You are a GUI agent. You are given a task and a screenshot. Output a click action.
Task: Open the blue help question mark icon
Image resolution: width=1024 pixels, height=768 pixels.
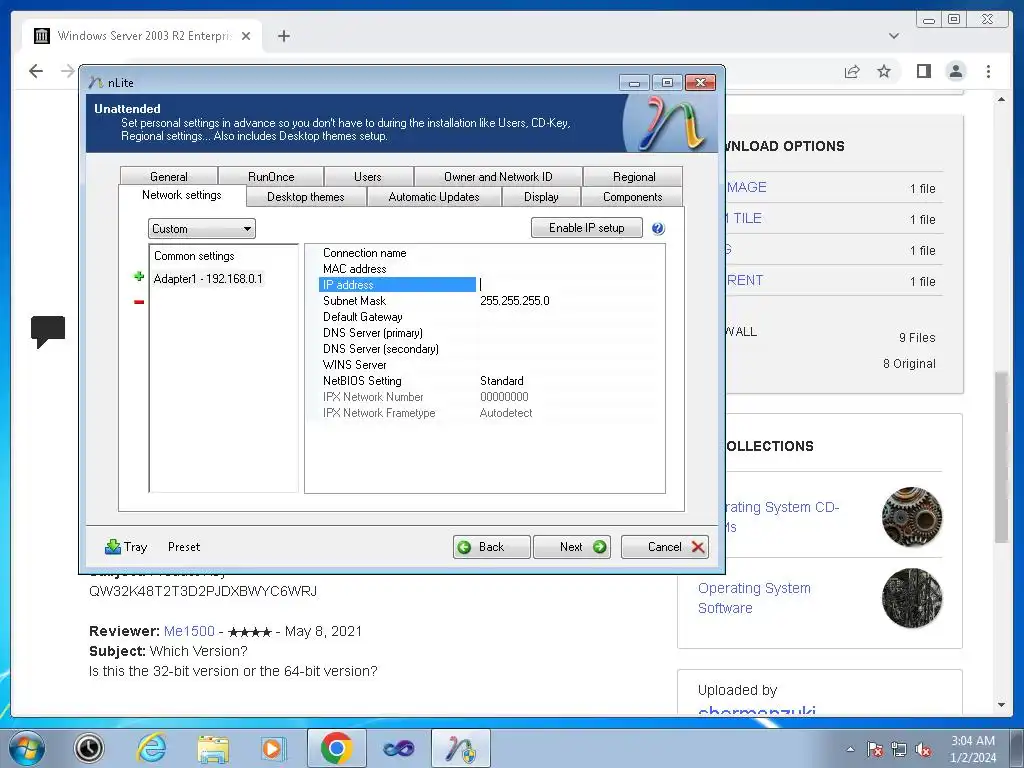(x=658, y=229)
